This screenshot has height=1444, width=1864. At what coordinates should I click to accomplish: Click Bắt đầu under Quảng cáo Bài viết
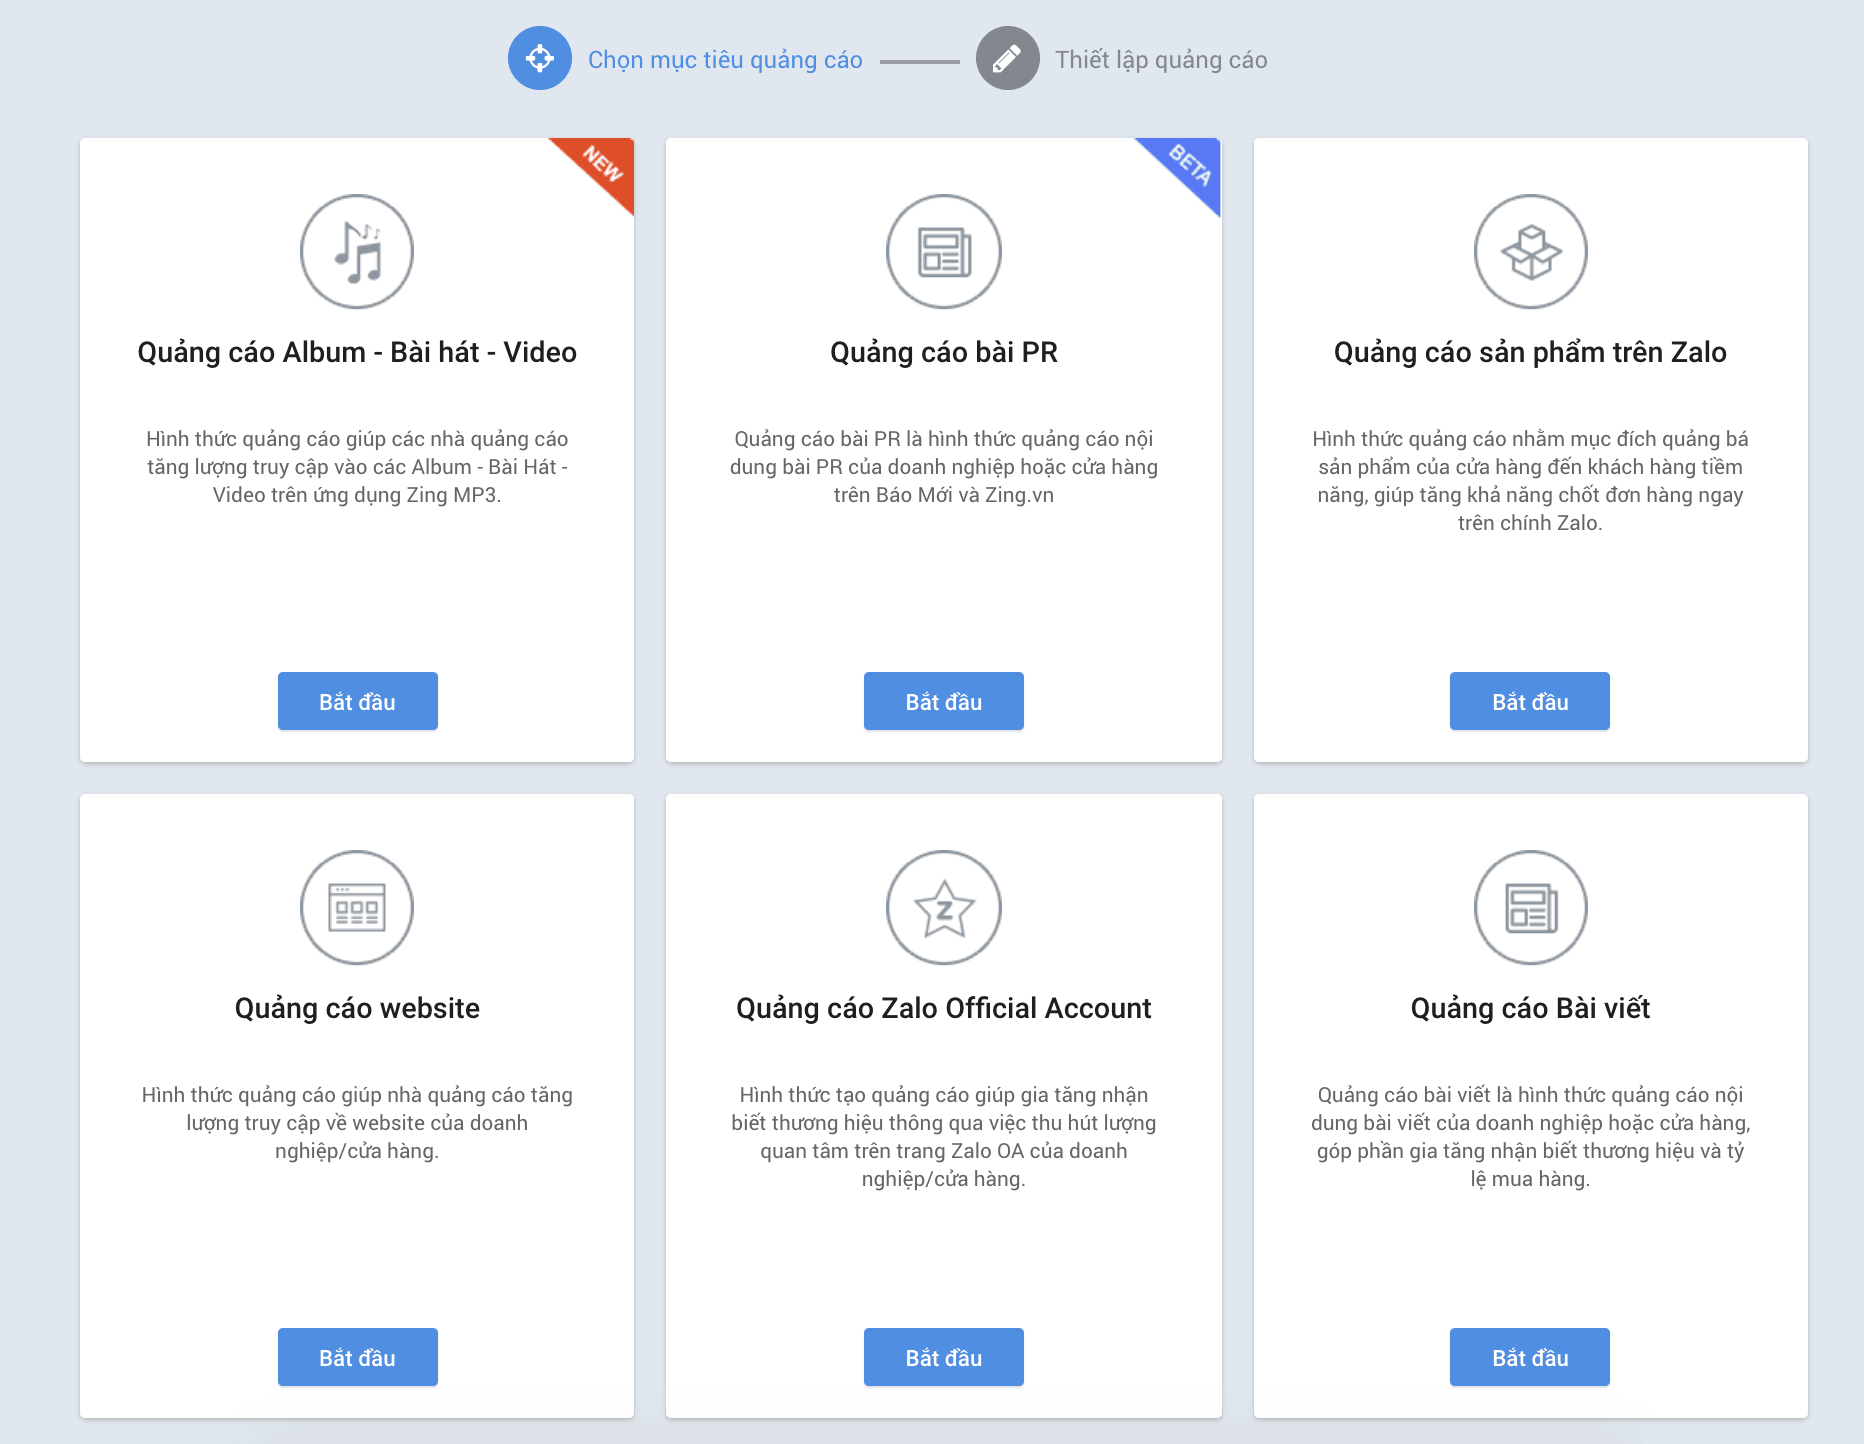point(1530,1357)
